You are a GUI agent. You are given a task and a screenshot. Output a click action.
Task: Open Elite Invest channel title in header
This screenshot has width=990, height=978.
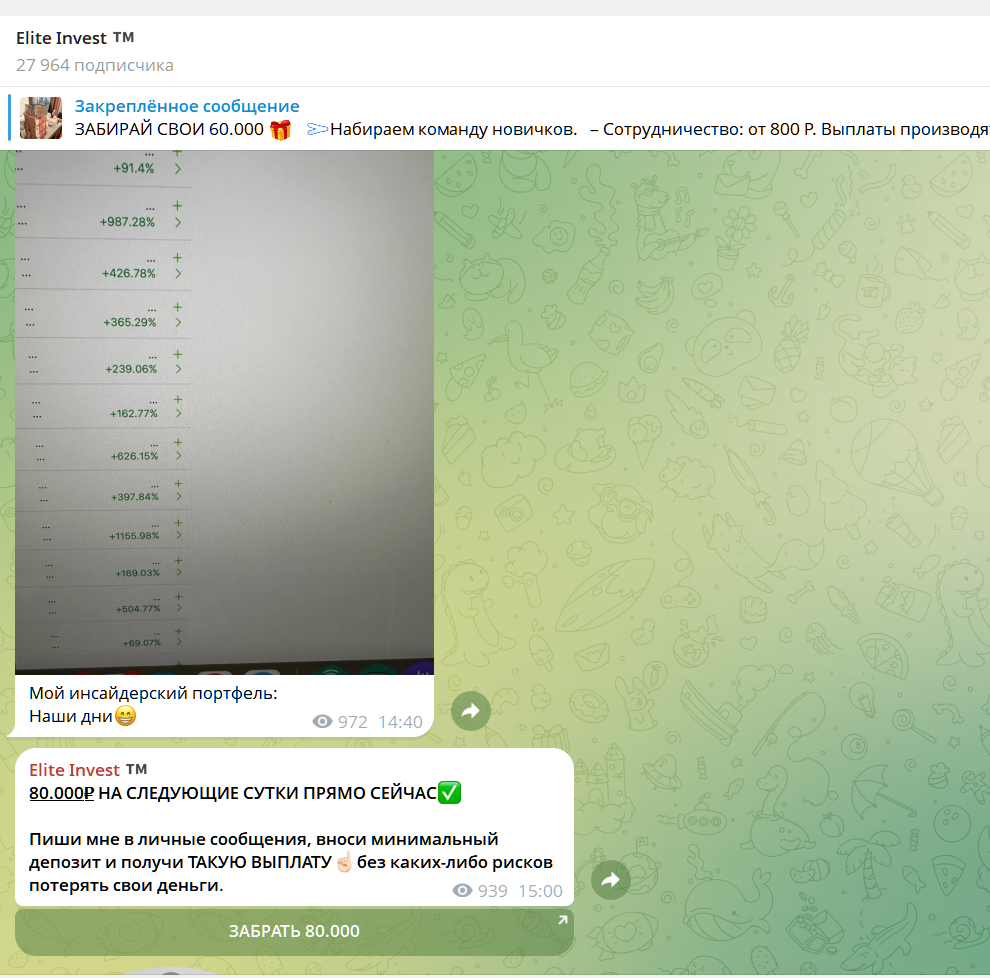[75, 38]
